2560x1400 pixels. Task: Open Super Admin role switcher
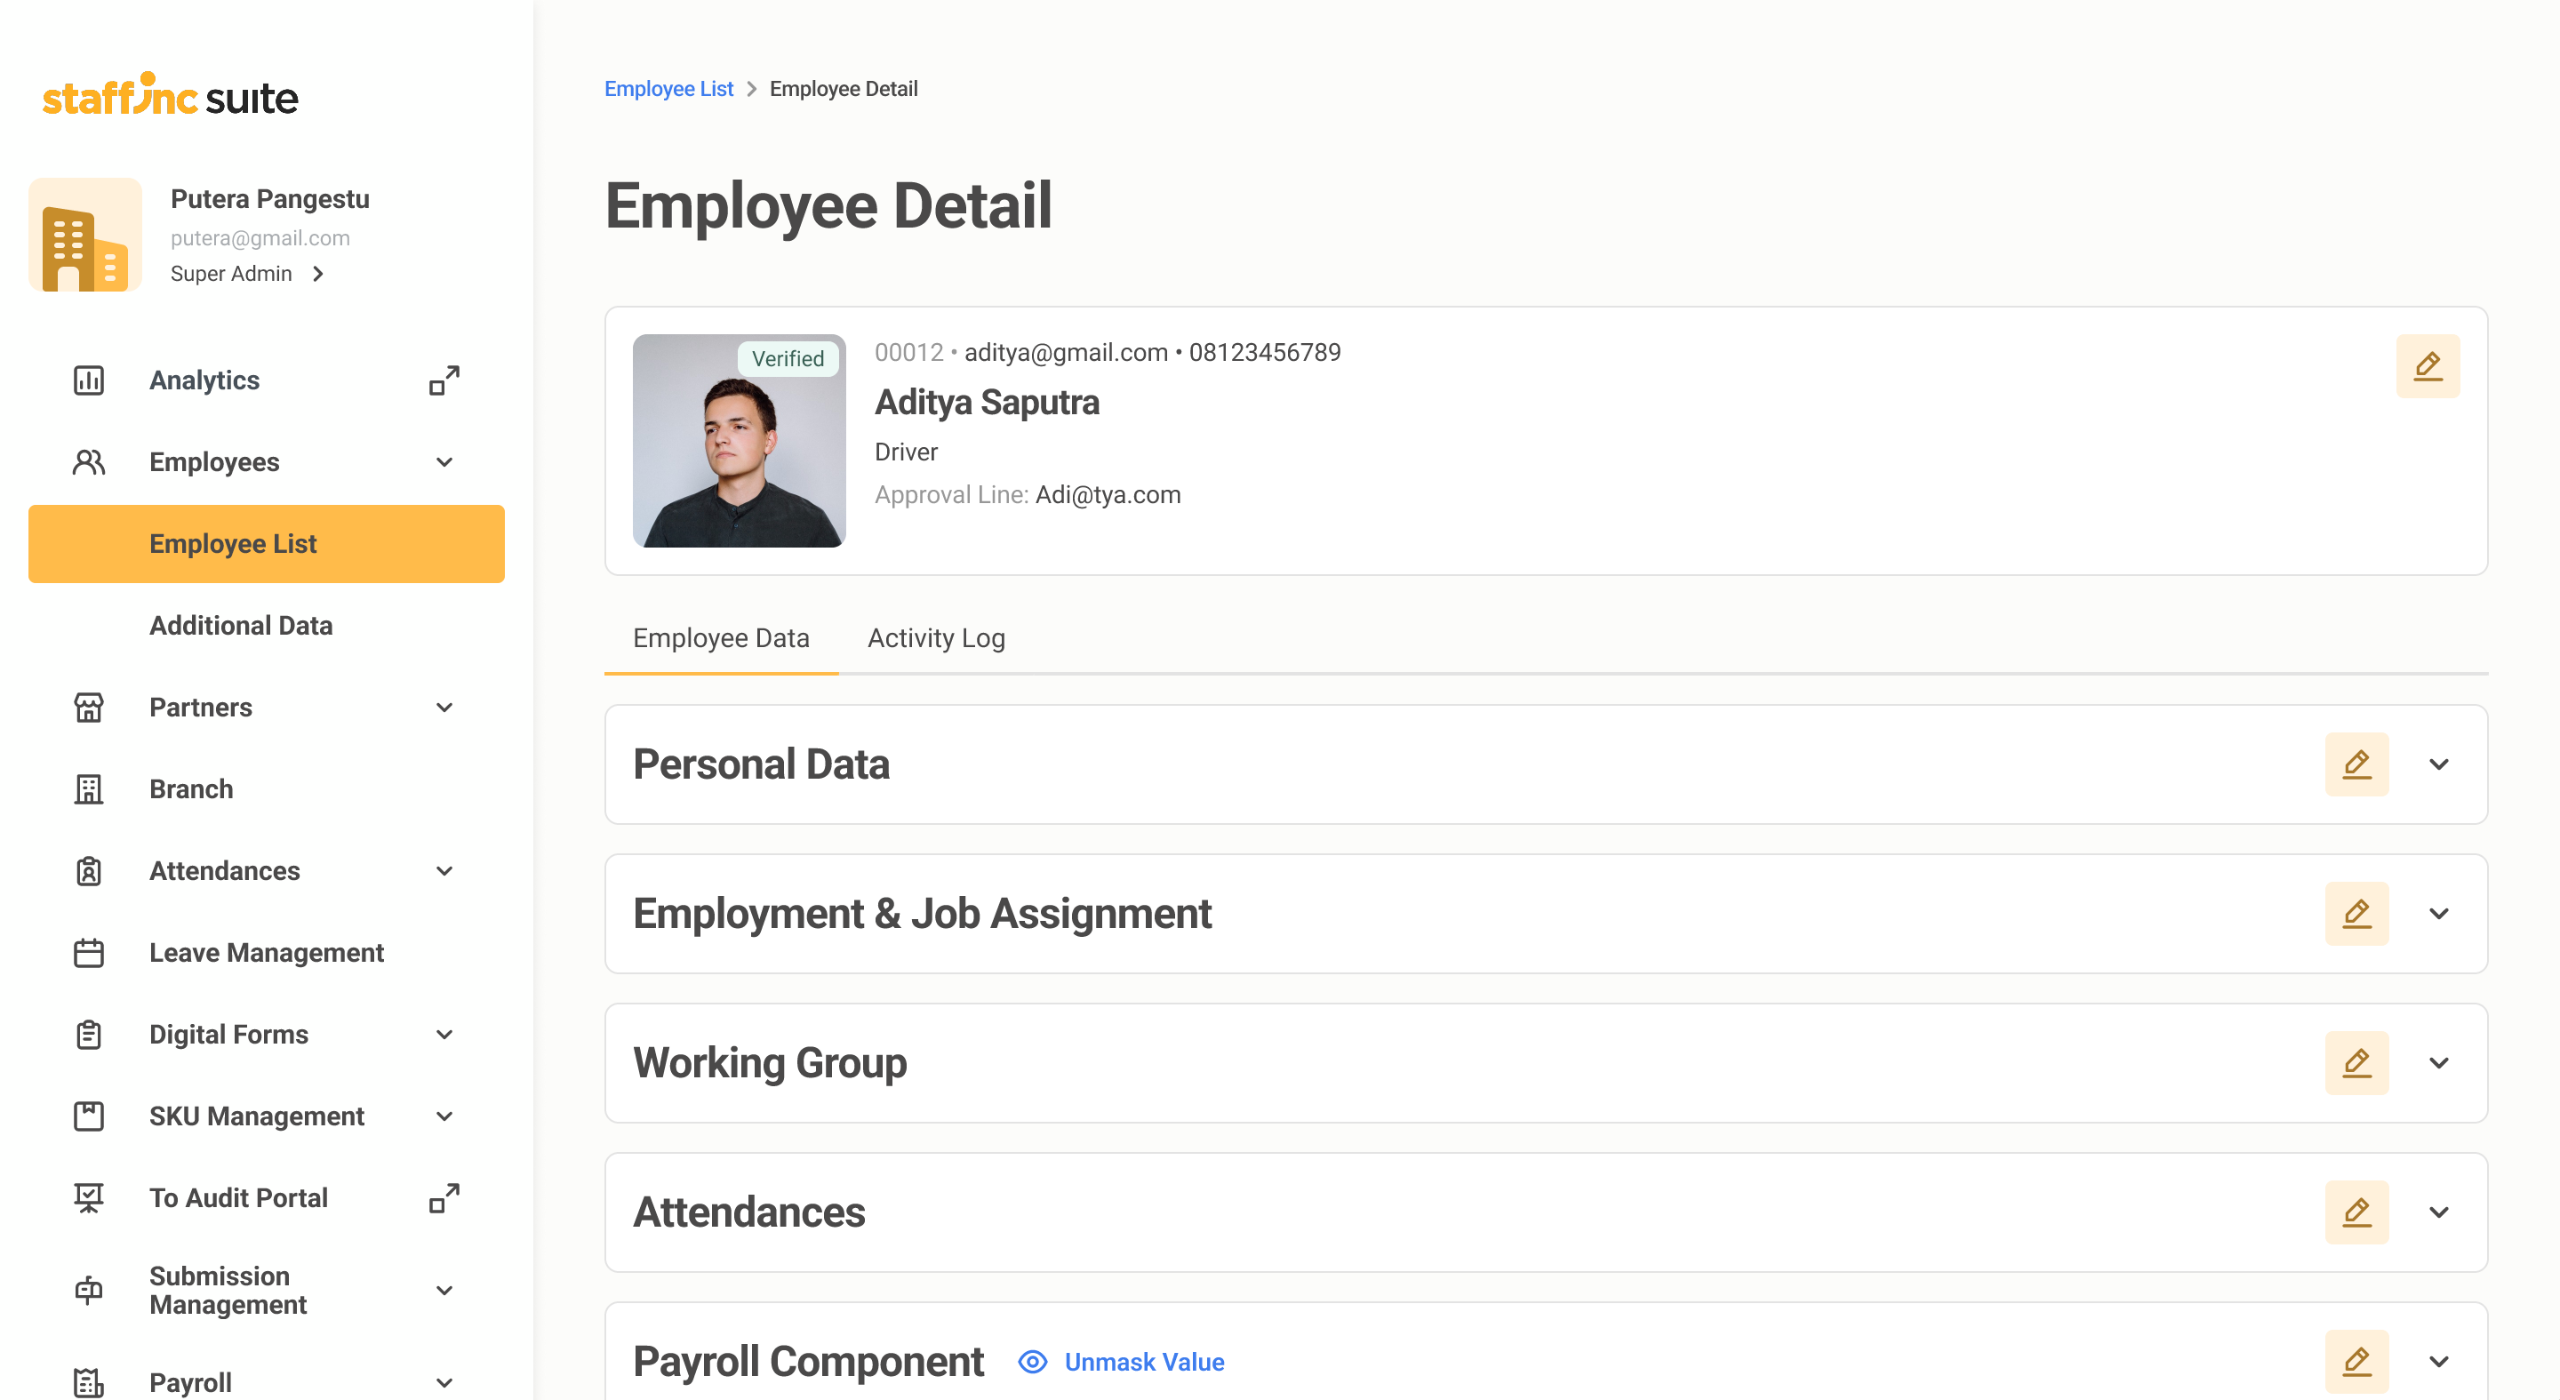tap(247, 274)
